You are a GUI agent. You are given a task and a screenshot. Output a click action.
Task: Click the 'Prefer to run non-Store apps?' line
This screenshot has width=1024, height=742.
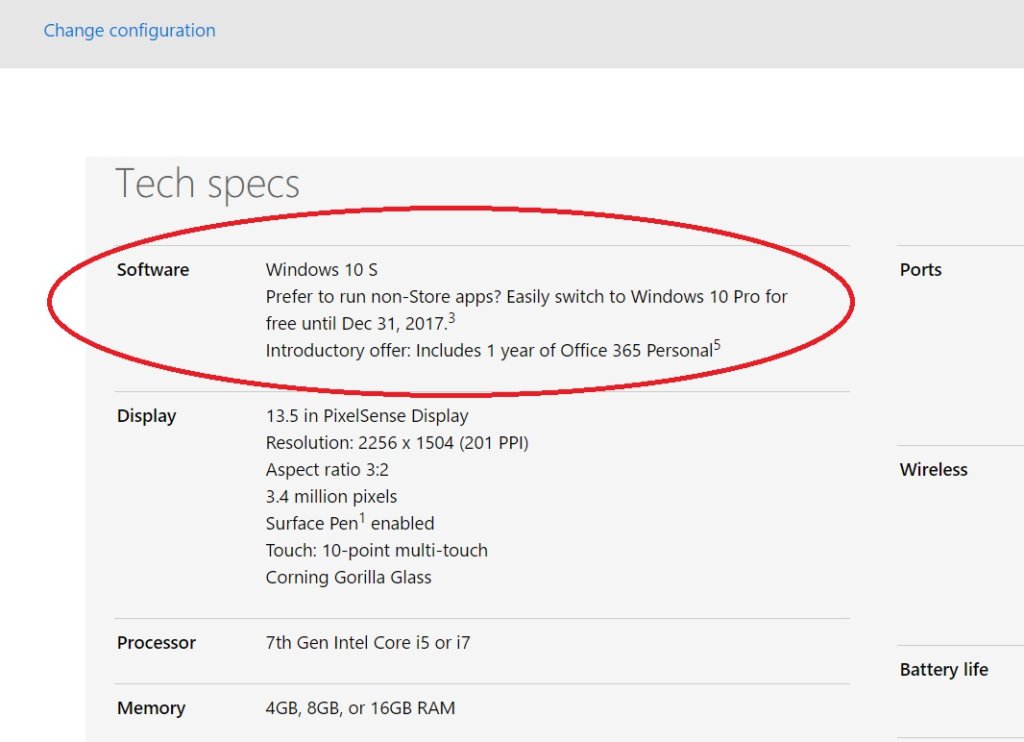click(526, 297)
